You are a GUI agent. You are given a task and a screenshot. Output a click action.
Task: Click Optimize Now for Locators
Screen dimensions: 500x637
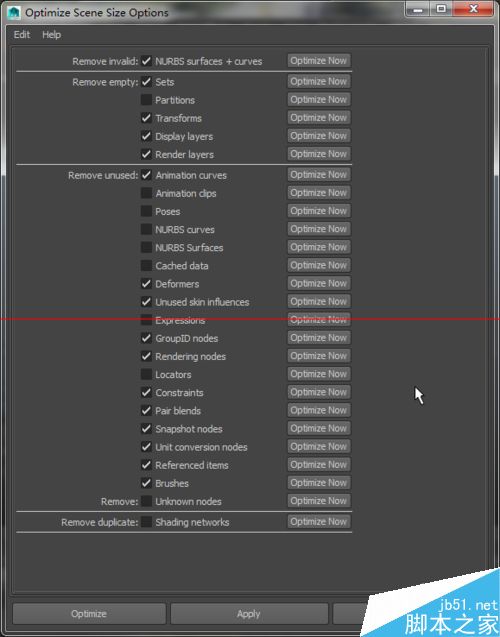click(319, 374)
